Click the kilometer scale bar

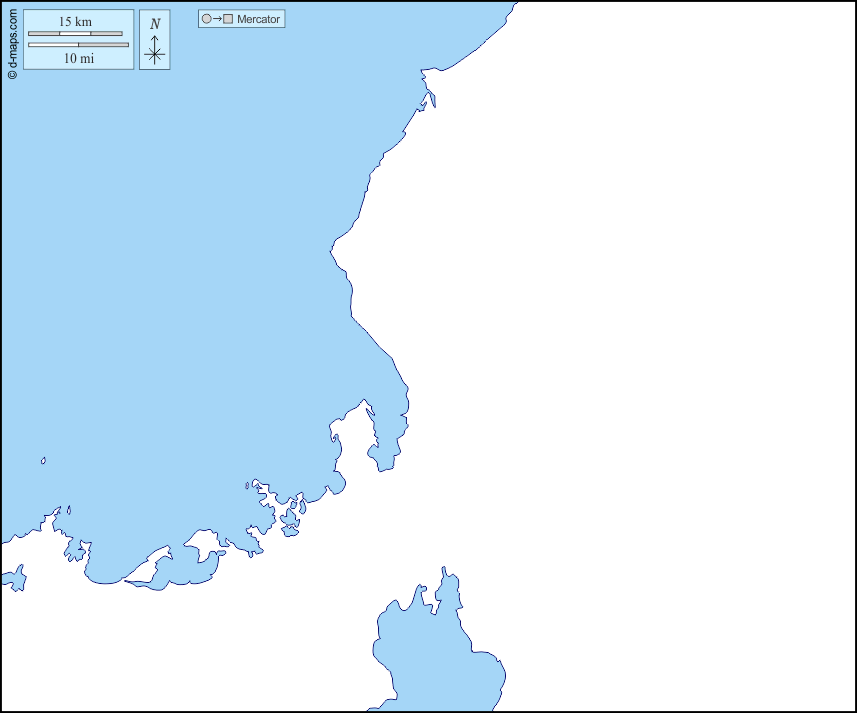75,34
